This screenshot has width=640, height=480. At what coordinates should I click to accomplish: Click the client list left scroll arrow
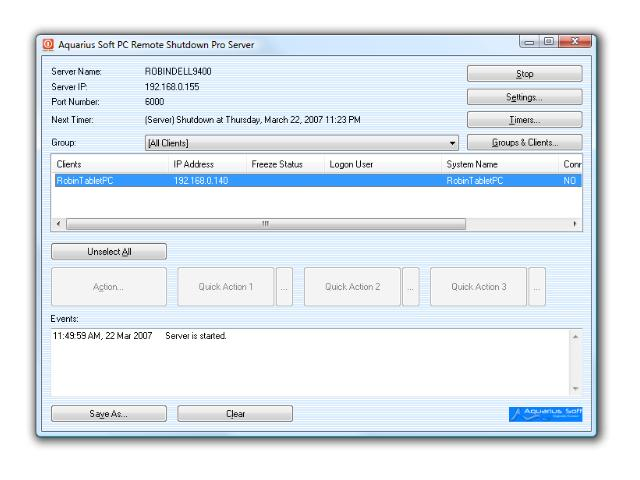pos(58,224)
